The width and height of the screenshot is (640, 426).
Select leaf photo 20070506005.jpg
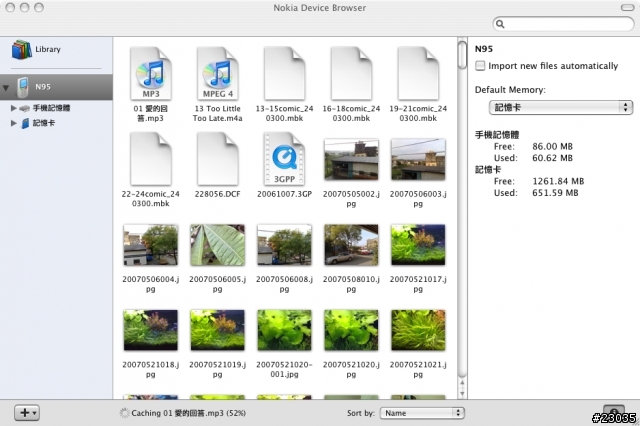pos(218,245)
